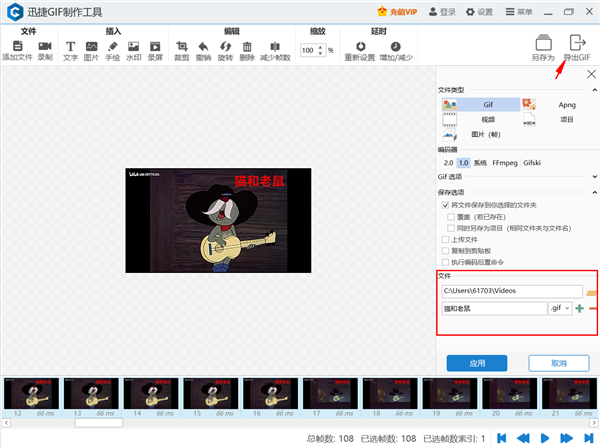Decrease zoom percentage with down arrow
This screenshot has height=448, width=600.
click(x=320, y=53)
